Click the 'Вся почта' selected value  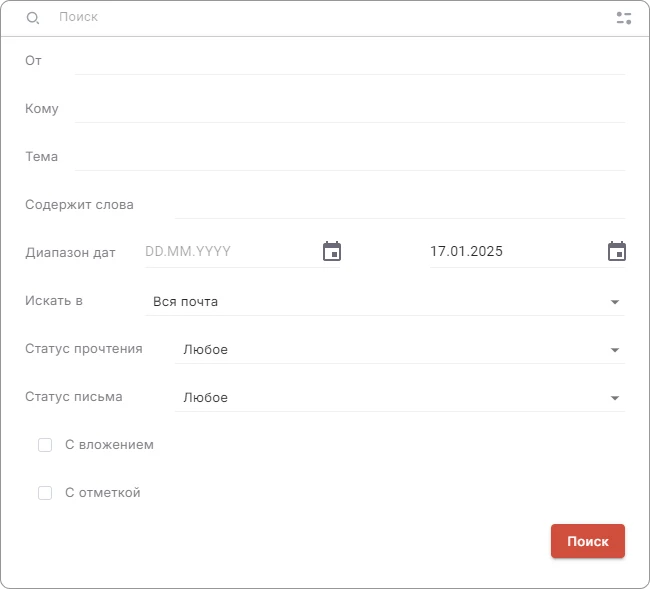(186, 302)
